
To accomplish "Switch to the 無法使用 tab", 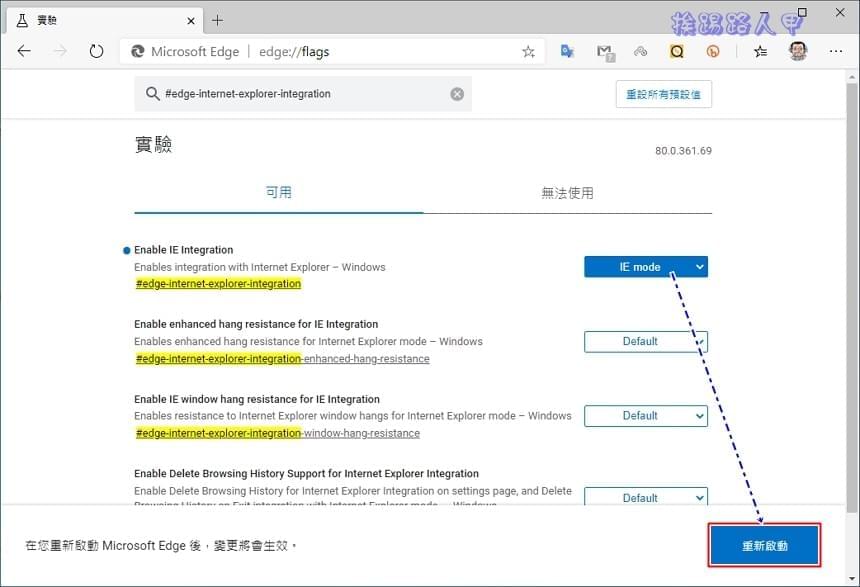I will [568, 193].
